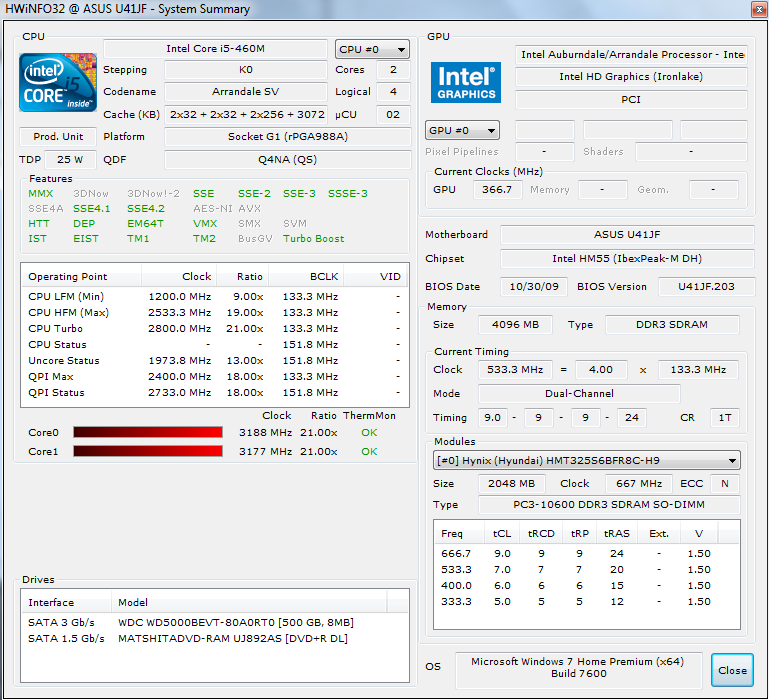
Task: Click the EM64T feature label
Action: point(145,224)
